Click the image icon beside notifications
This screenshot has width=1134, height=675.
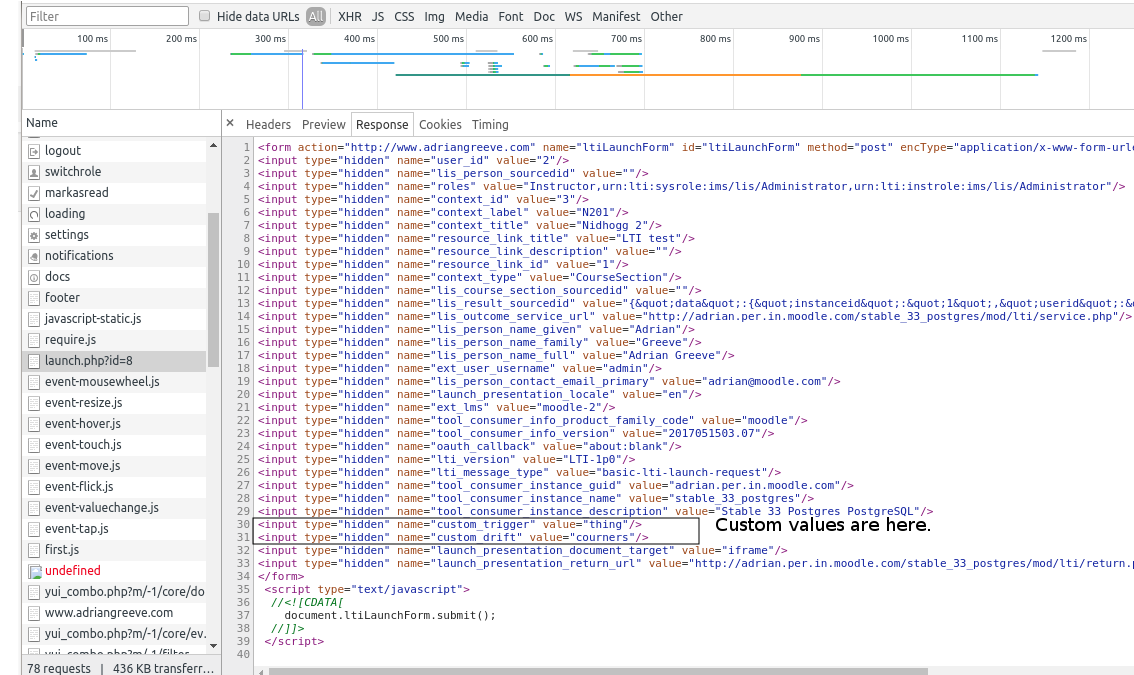(33, 256)
